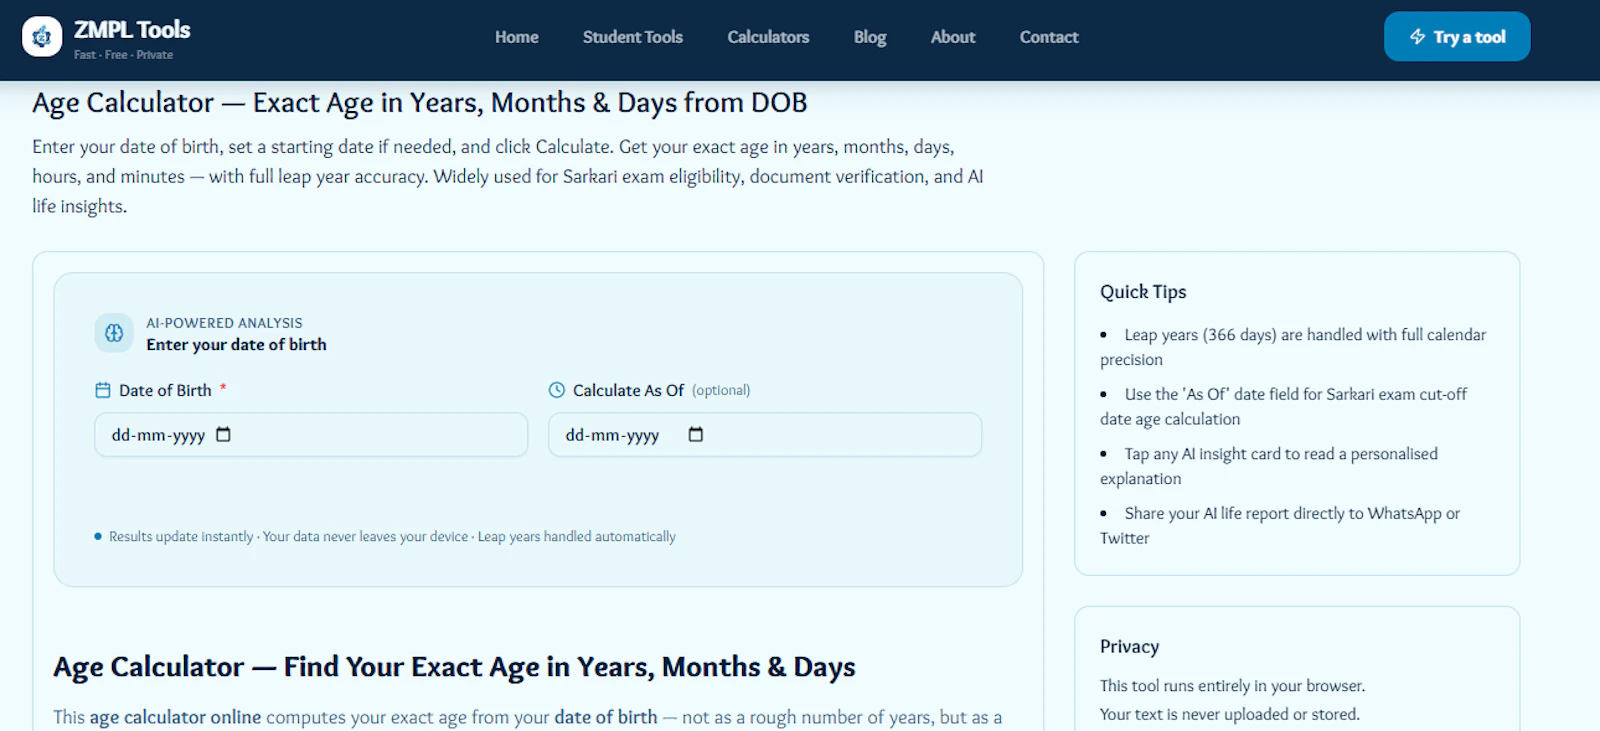Click the 'Fast · Free · Private' tagline
The height and width of the screenshot is (731, 1600).
[123, 55]
